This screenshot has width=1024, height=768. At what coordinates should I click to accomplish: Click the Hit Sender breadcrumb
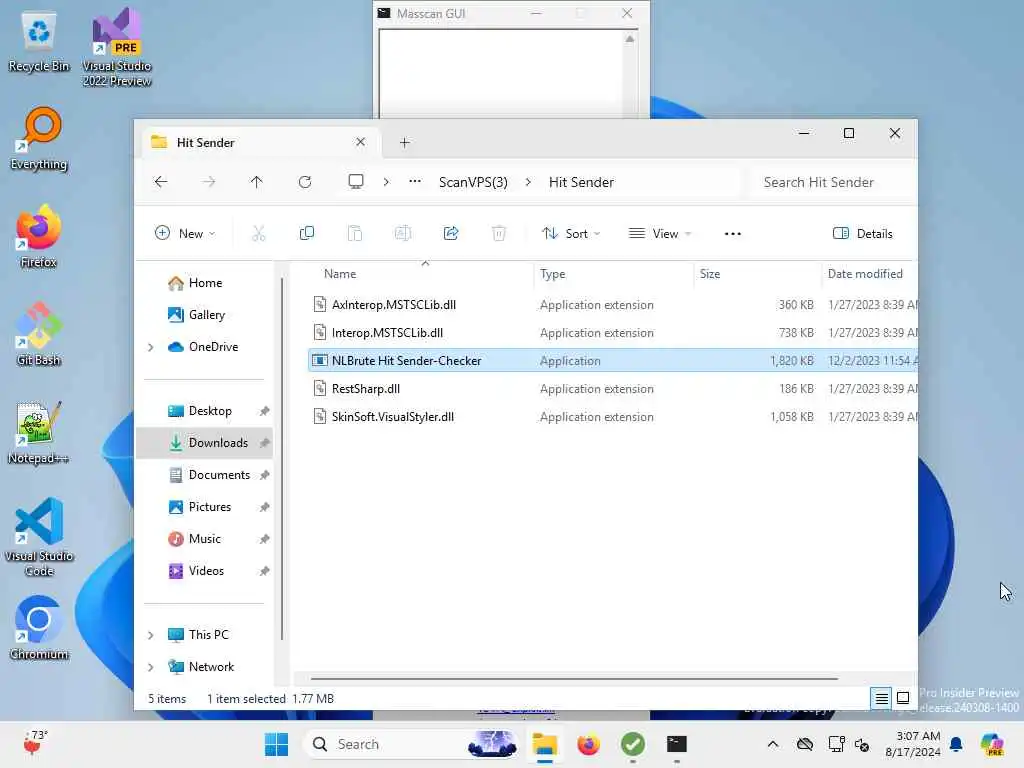[x=581, y=182]
